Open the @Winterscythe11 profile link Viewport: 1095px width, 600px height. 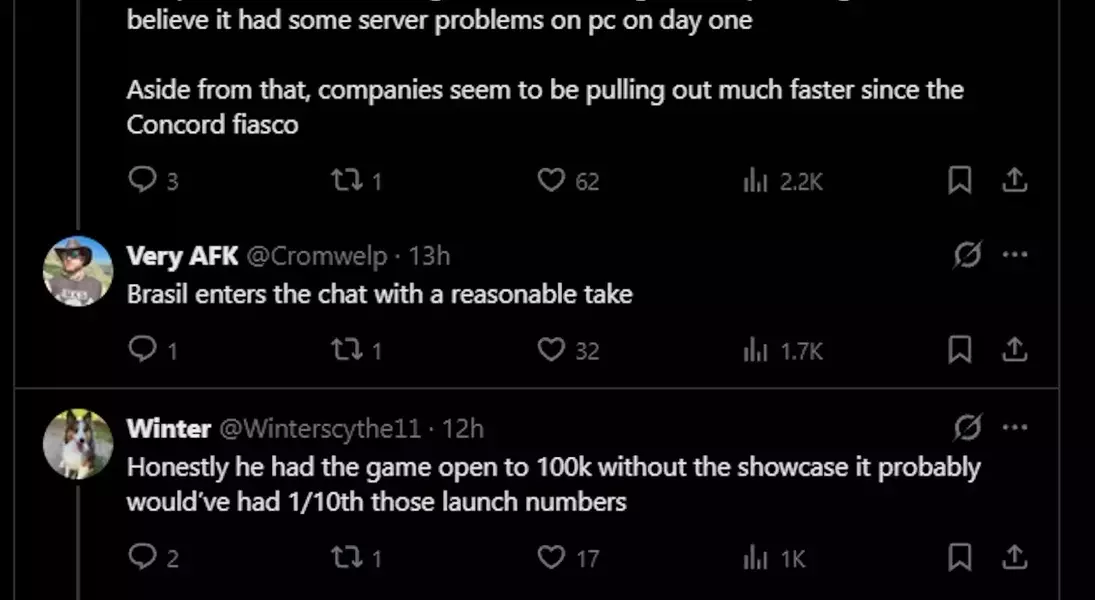(x=319, y=429)
